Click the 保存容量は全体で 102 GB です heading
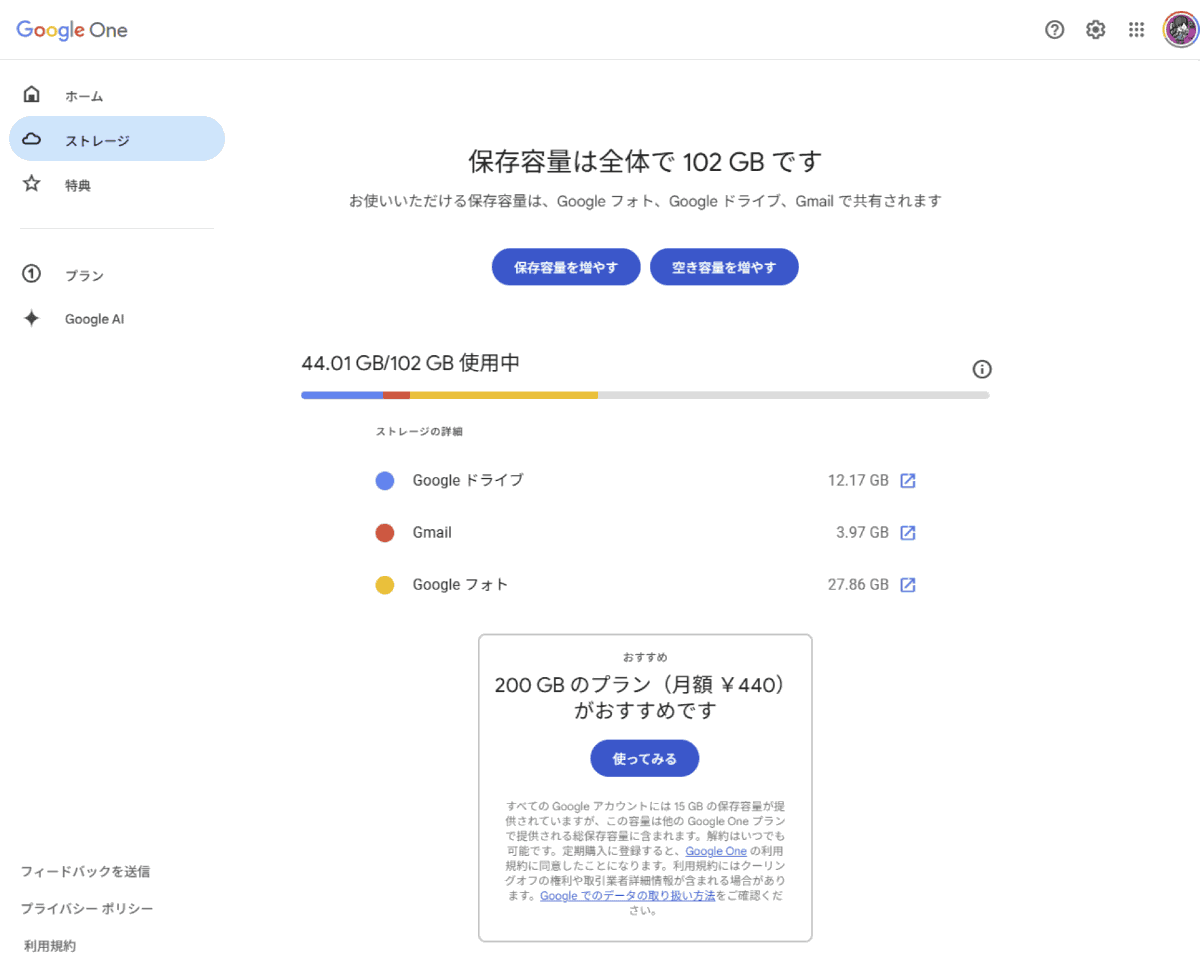The image size is (1200, 978). [x=645, y=161]
